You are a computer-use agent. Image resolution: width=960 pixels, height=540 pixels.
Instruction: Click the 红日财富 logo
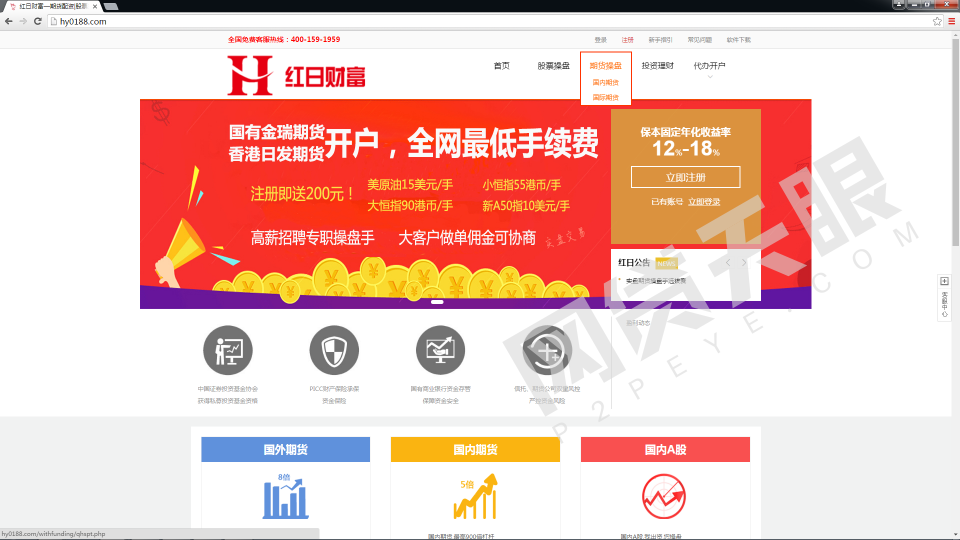point(296,76)
